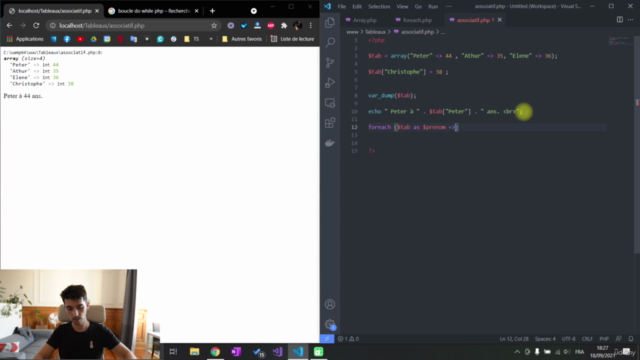Screen dimensions: 640x360
Task: Open the TS bookmarks folder
Action: point(191,39)
